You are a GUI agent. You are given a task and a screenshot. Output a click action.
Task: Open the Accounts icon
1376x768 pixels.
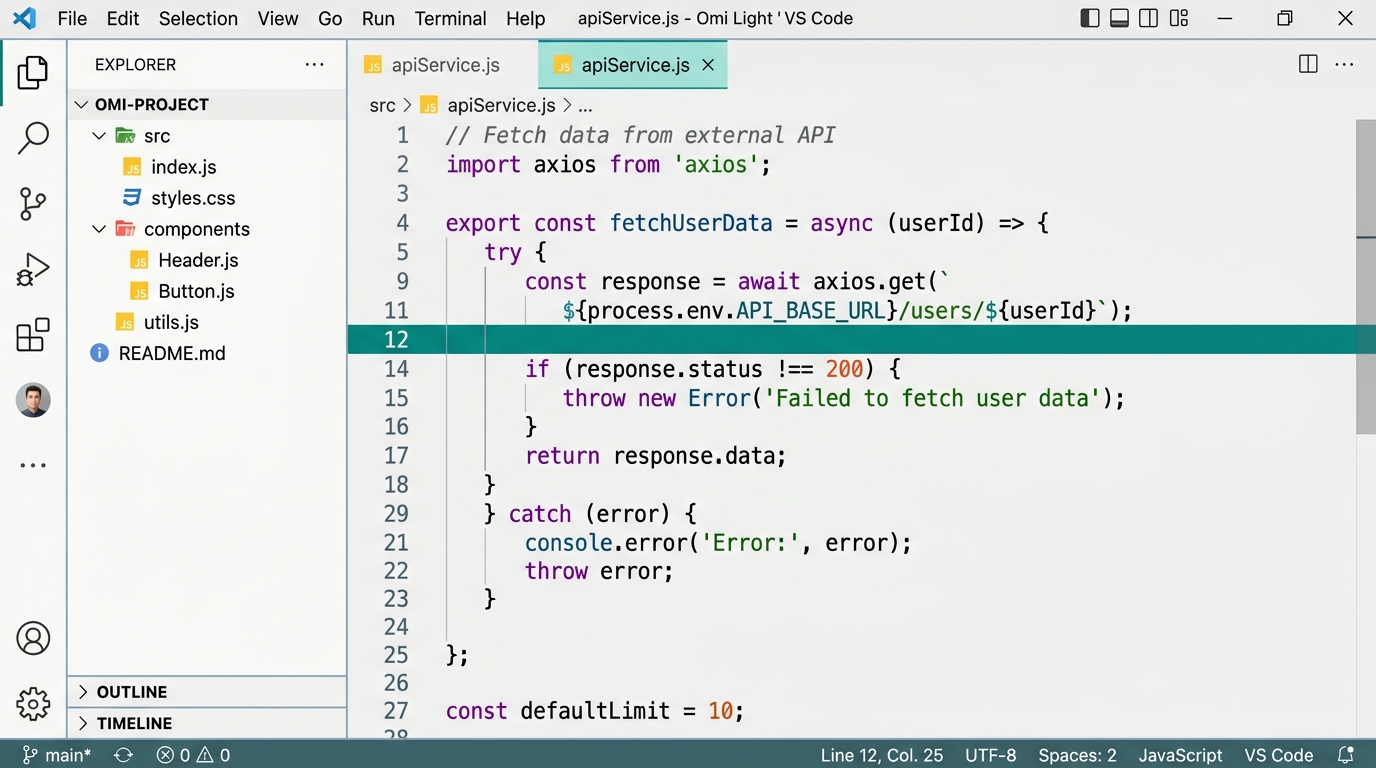33,638
